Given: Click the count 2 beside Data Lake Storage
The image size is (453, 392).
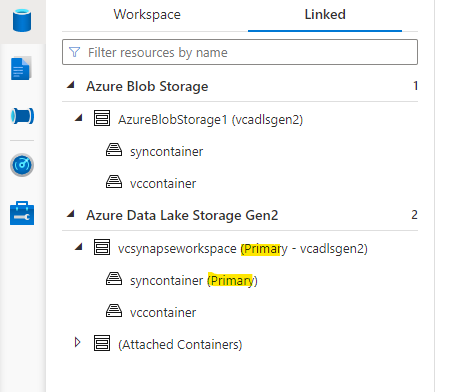Looking at the screenshot, I should coord(414,215).
